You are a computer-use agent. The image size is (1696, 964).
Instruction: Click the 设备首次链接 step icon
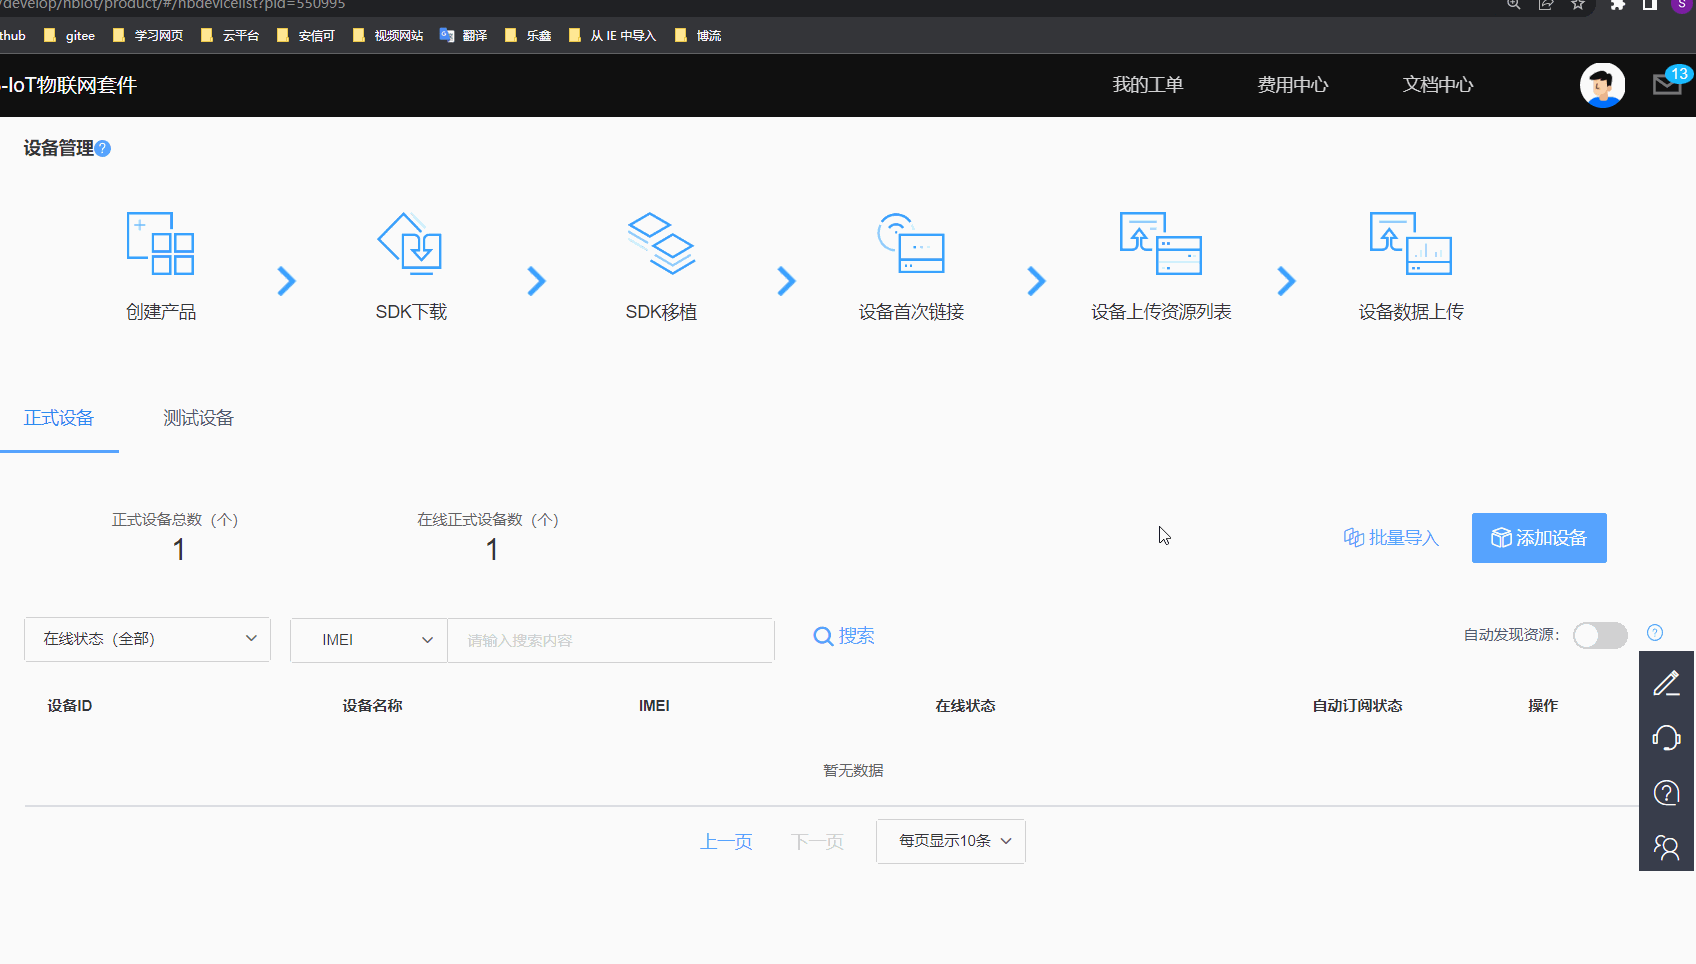(910, 243)
